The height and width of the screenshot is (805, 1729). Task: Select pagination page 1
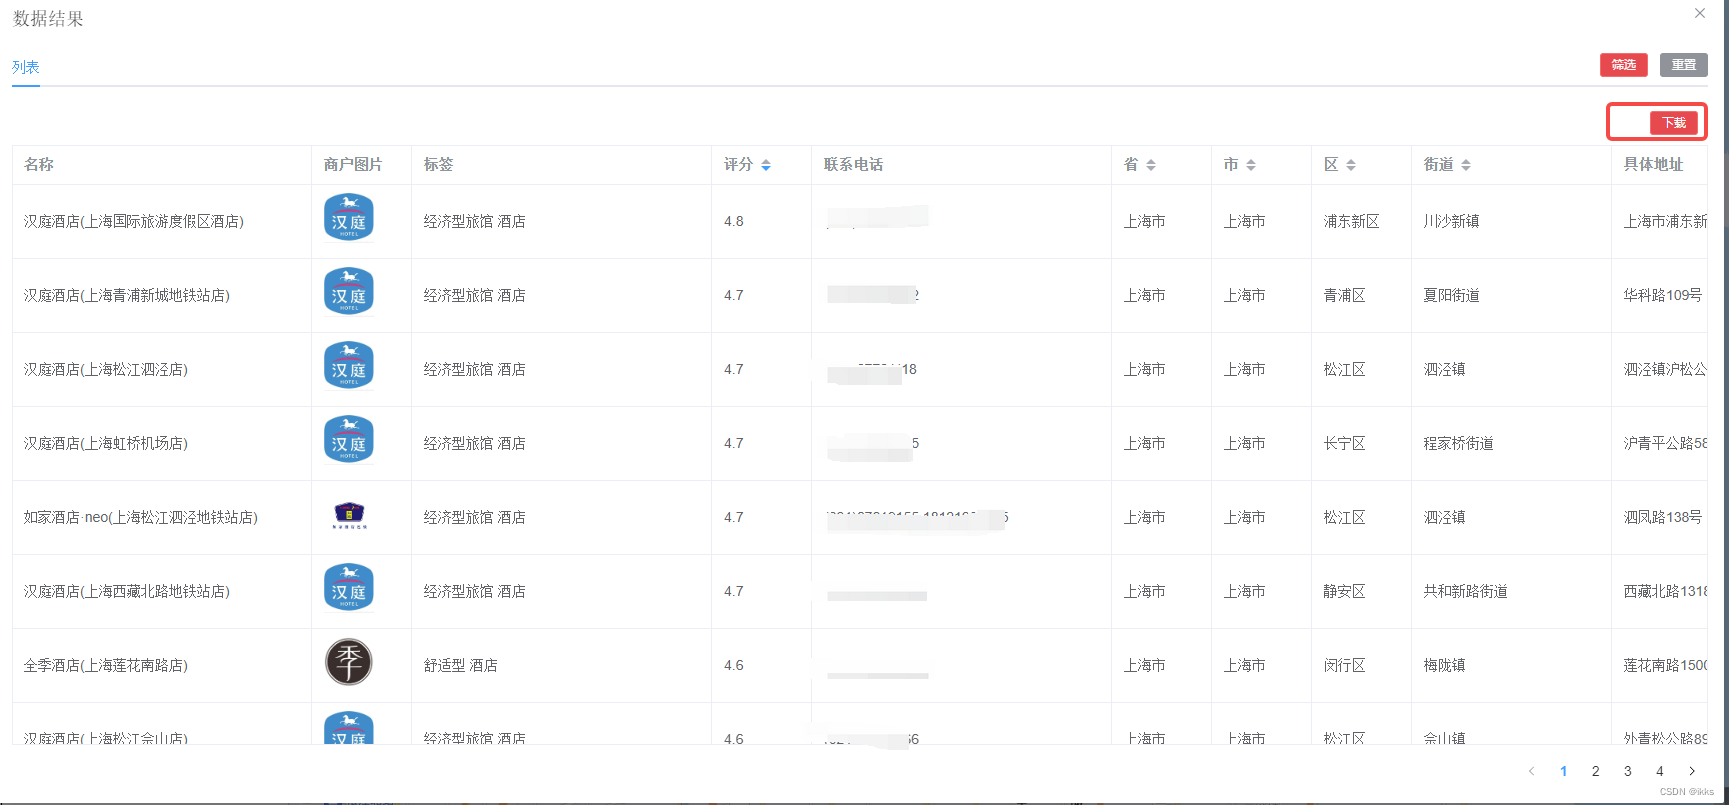[x=1563, y=771]
